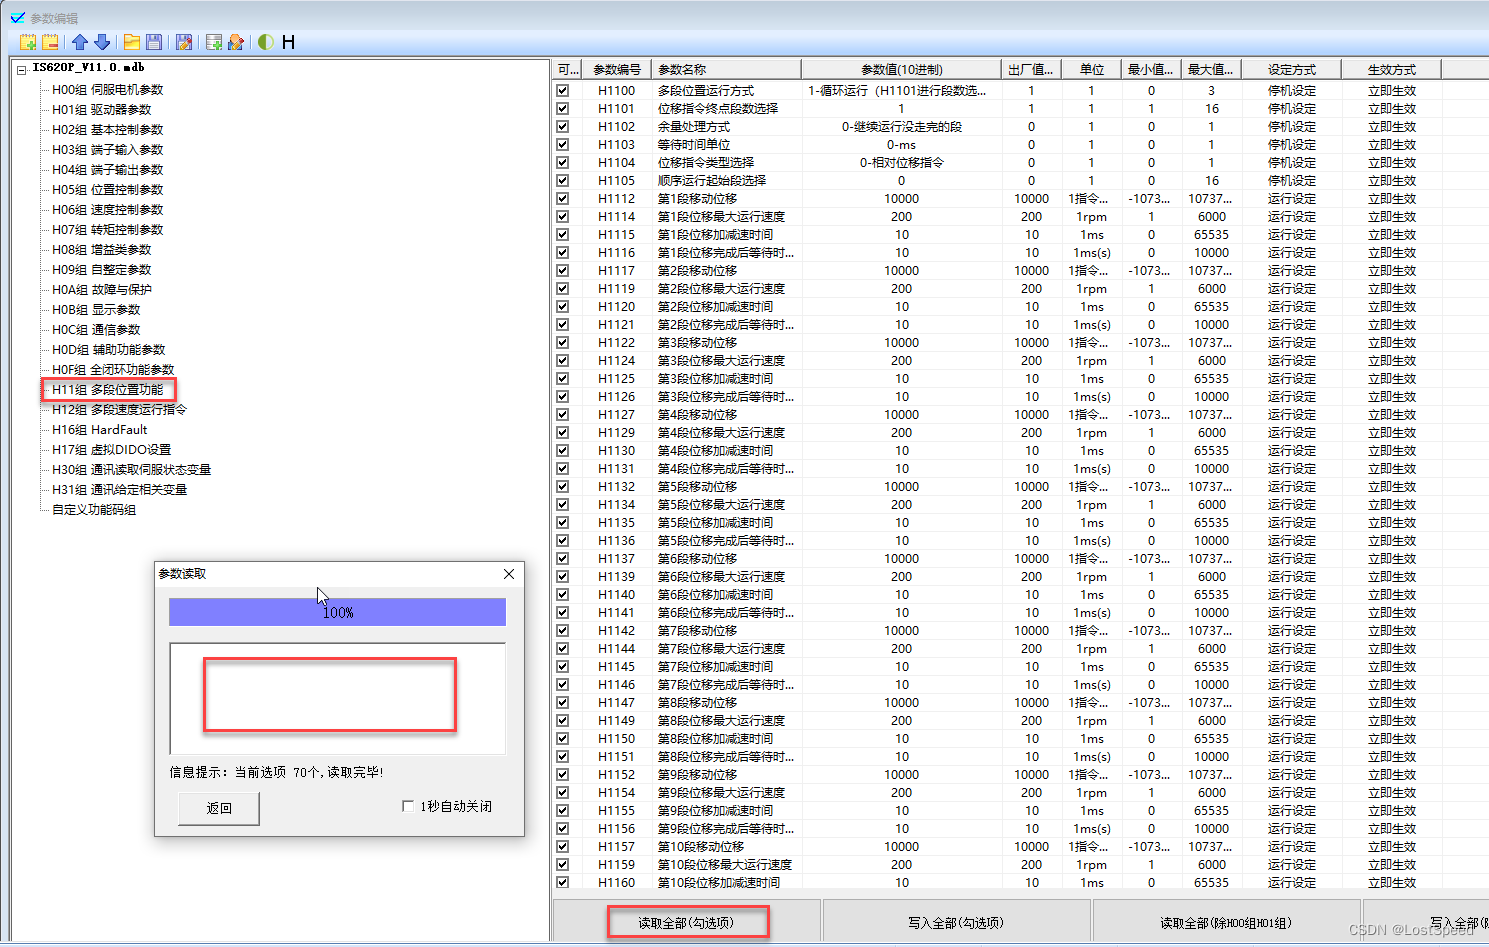Click the H1160 parameter number cell
Viewport: 1489px width, 947px height.
point(617,882)
